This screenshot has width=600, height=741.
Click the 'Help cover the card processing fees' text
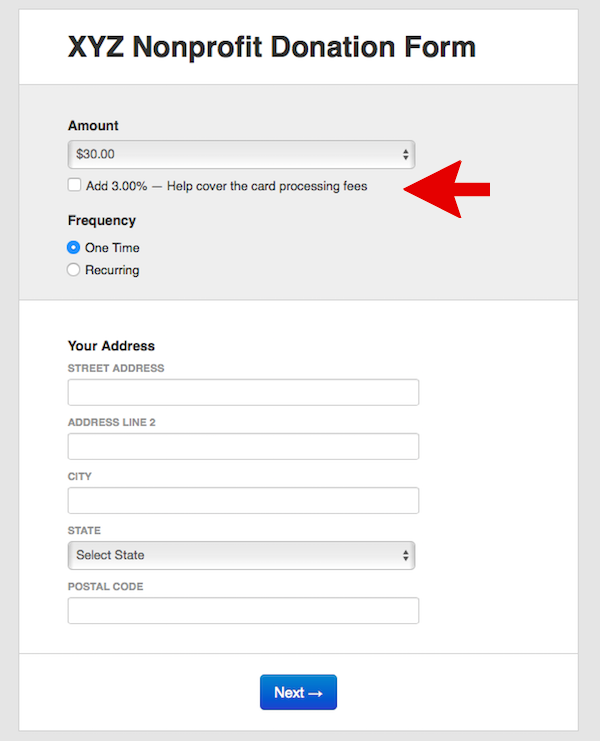pyautogui.click(x=267, y=186)
